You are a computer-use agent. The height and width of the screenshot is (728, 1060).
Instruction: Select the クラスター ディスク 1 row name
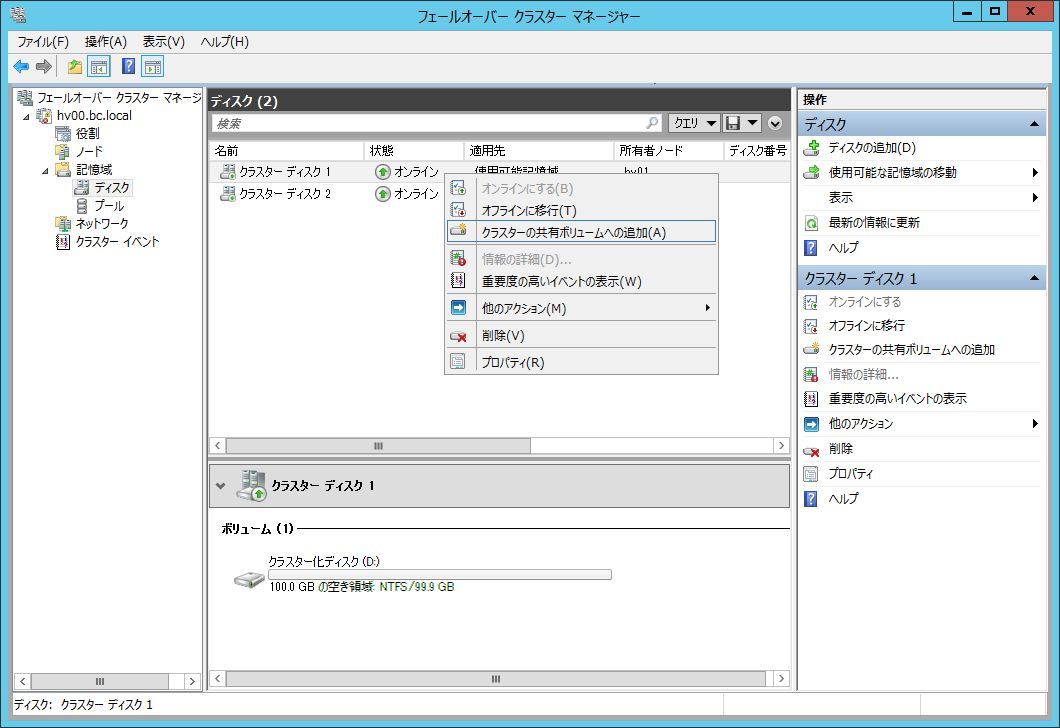click(285, 172)
